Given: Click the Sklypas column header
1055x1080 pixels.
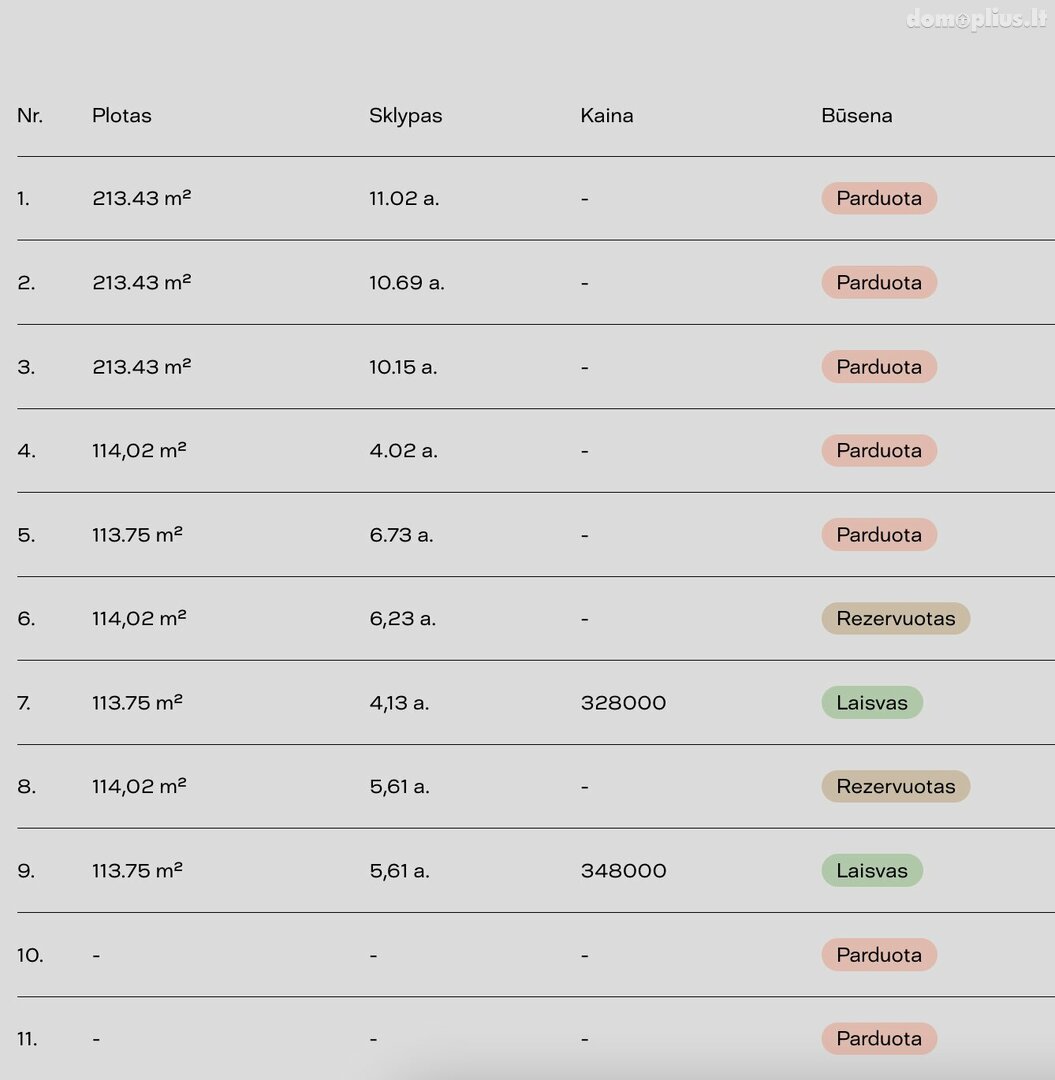Looking at the screenshot, I should click(x=406, y=116).
